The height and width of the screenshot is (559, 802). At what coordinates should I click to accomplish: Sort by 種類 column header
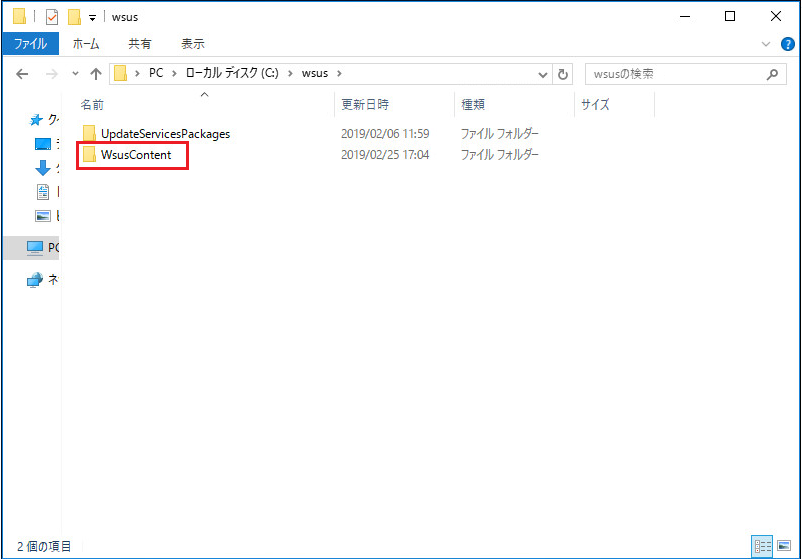pyautogui.click(x=473, y=105)
